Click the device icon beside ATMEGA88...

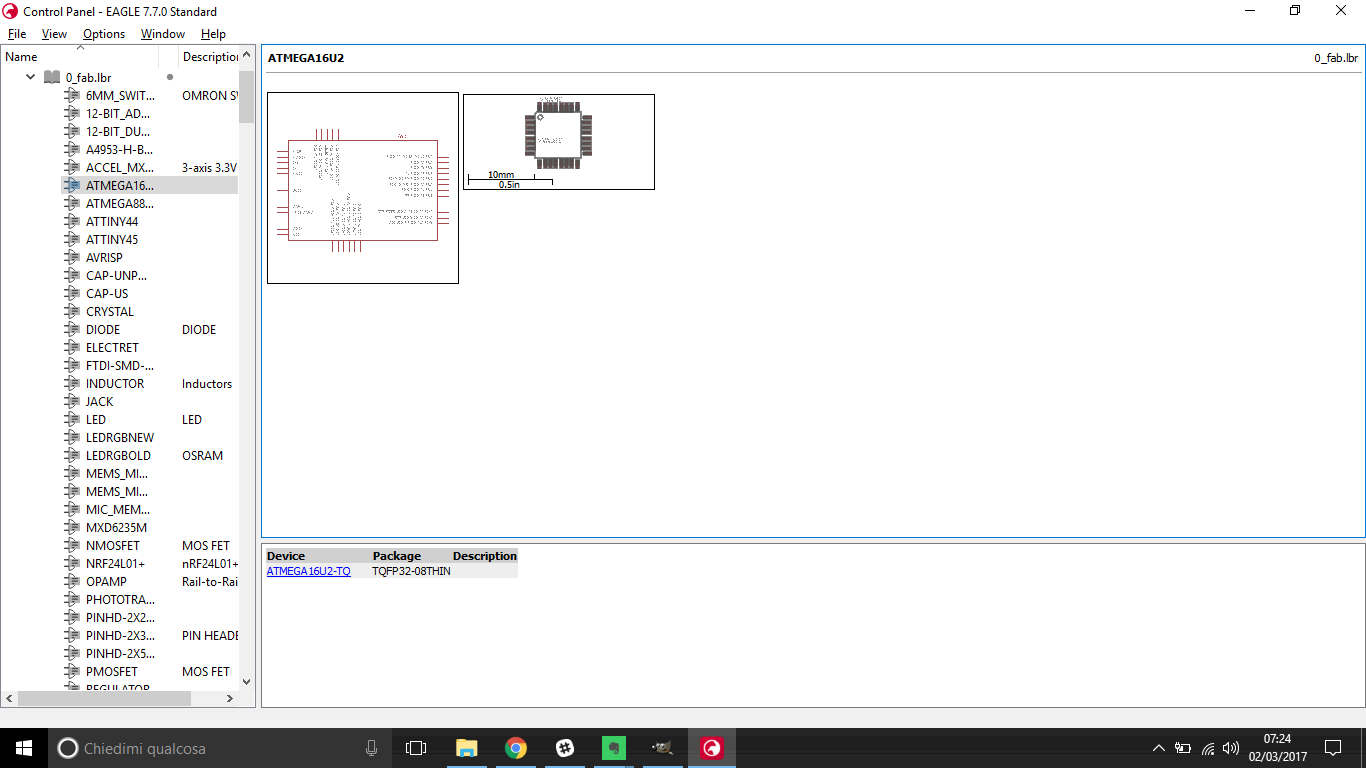click(72, 203)
